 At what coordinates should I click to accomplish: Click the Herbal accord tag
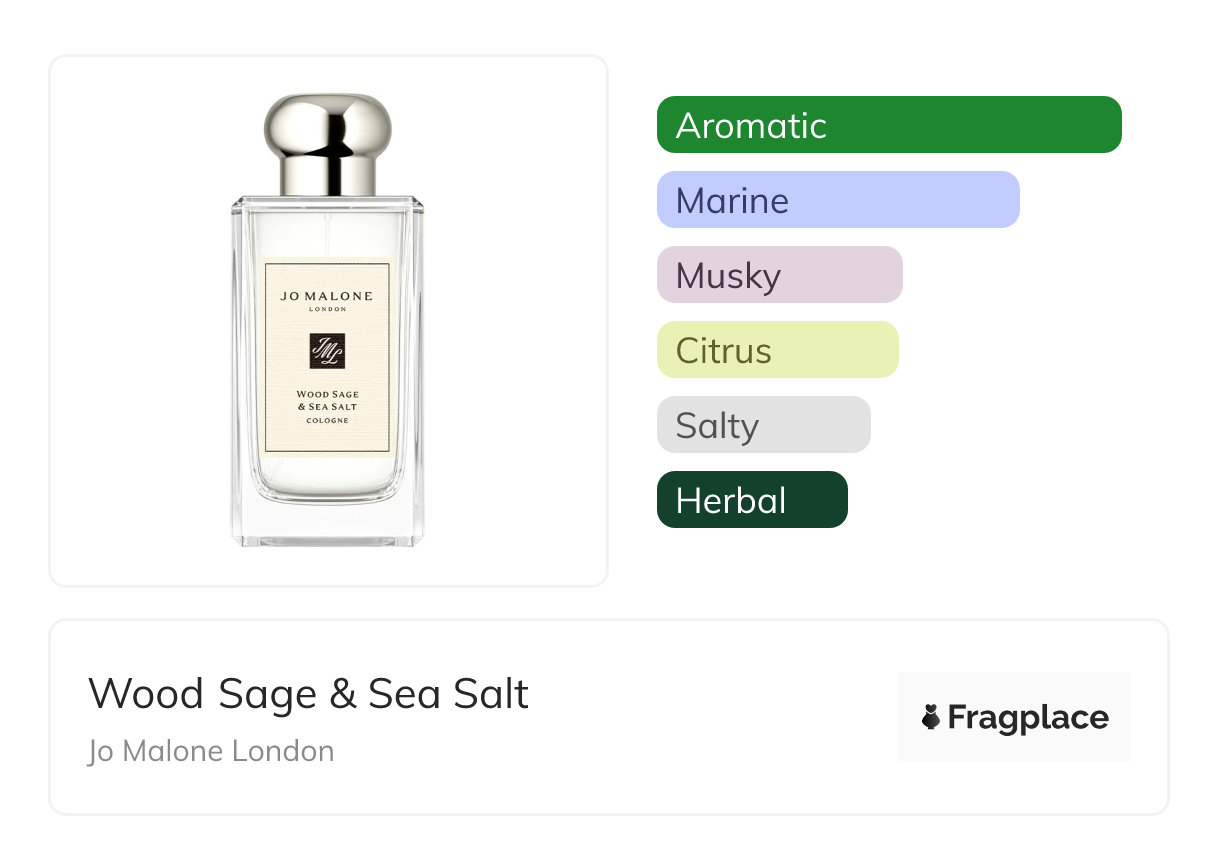click(x=751, y=500)
